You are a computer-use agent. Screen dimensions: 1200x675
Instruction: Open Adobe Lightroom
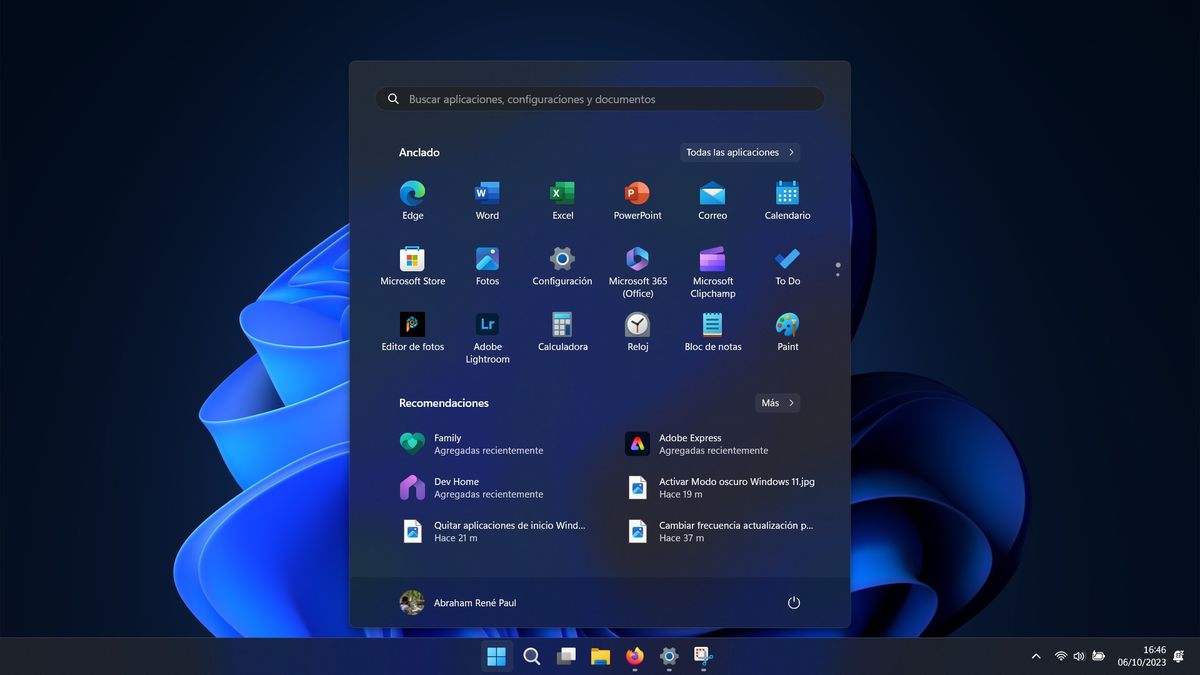[487, 330]
